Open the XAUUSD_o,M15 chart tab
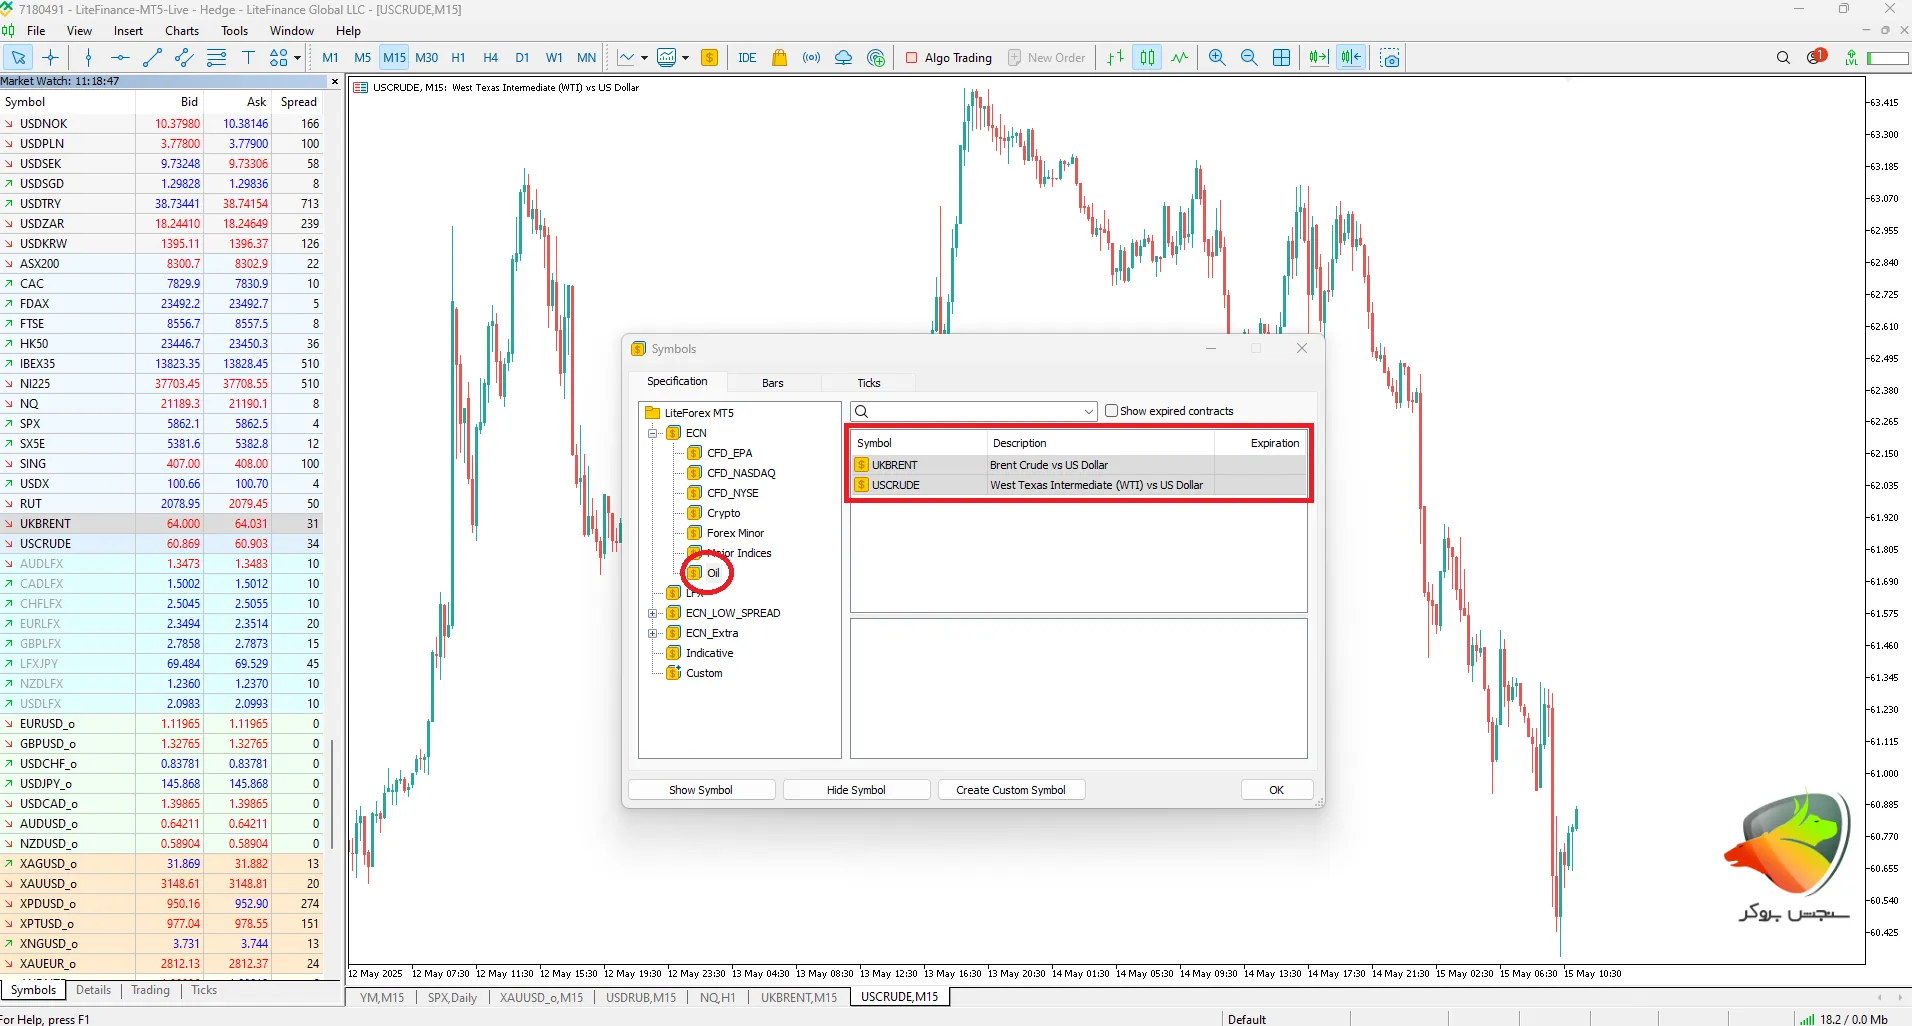 (541, 997)
